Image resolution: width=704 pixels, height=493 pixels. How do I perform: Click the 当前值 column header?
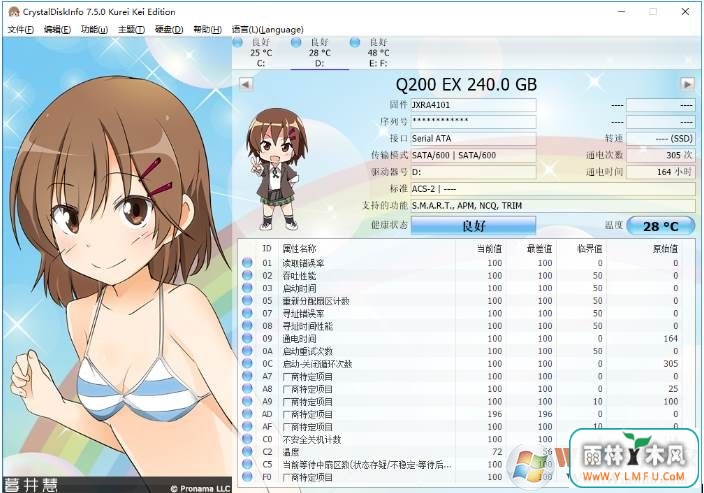[480, 248]
